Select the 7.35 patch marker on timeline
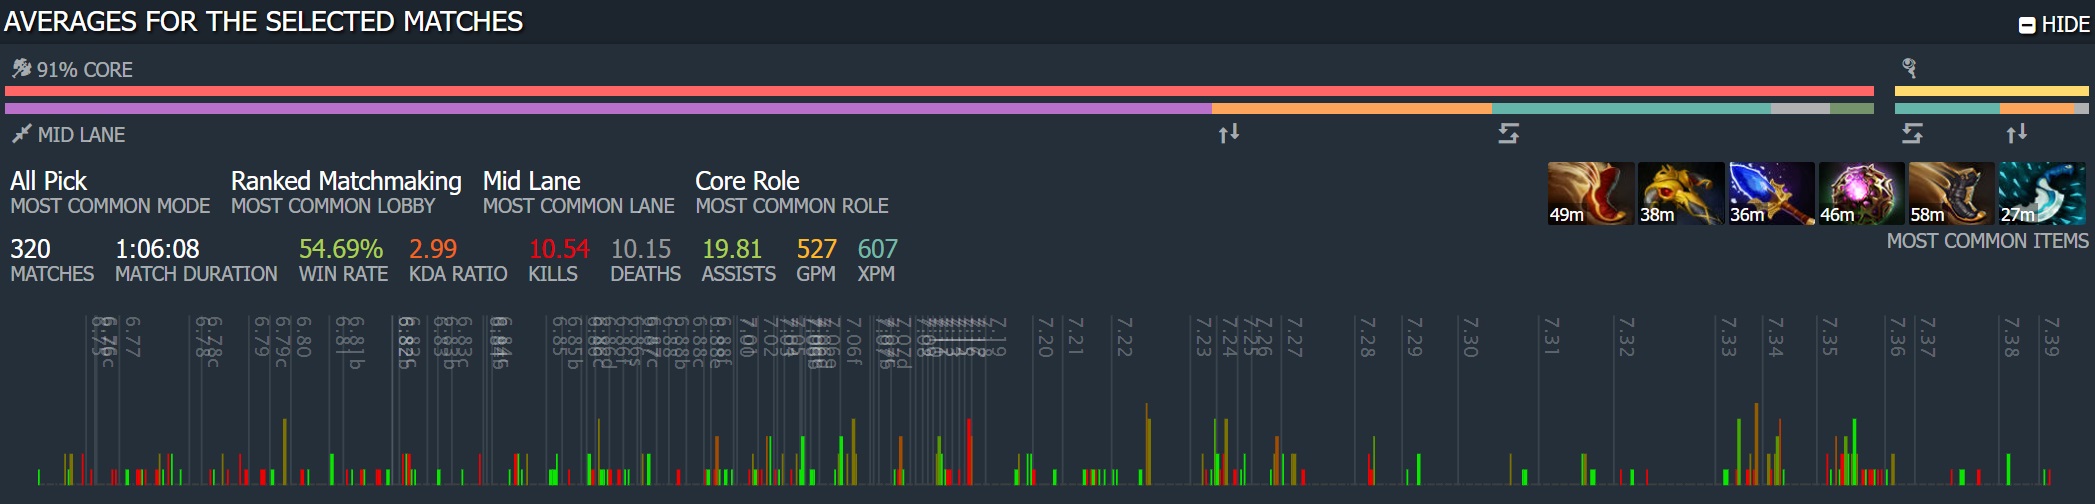 click(x=1829, y=337)
